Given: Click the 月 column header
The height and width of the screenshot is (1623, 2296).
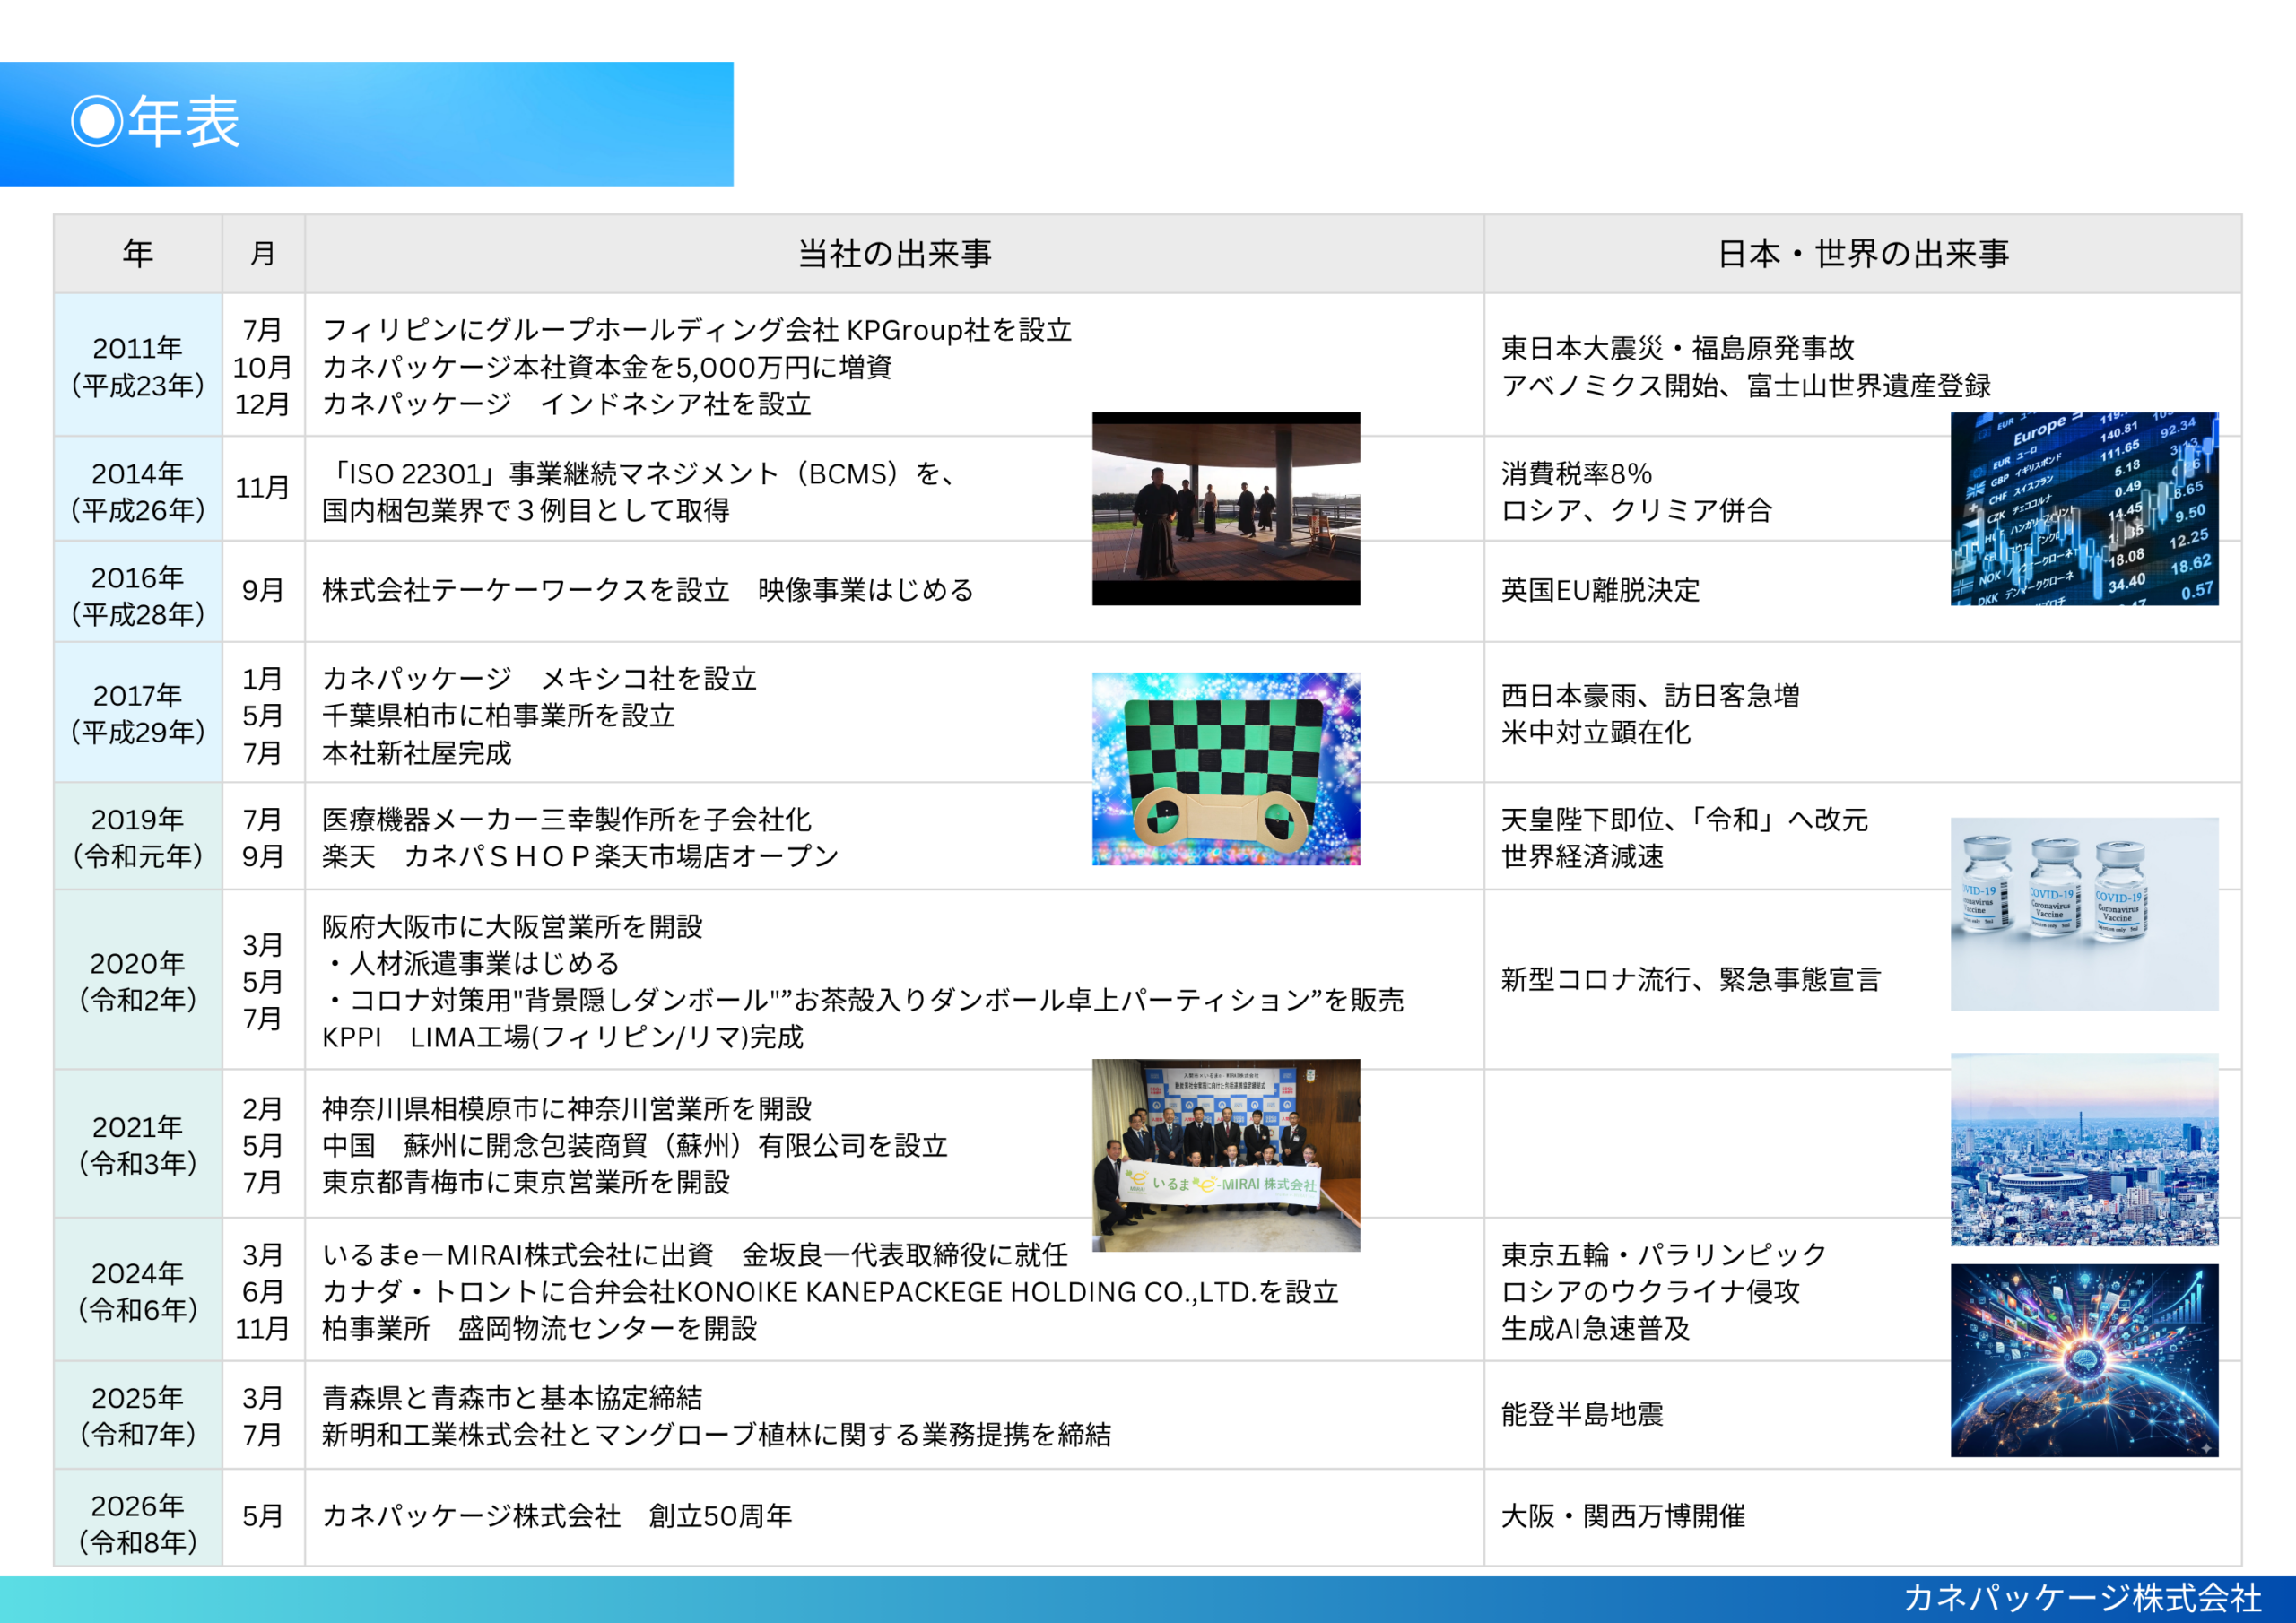Looking at the screenshot, I should click(x=263, y=254).
